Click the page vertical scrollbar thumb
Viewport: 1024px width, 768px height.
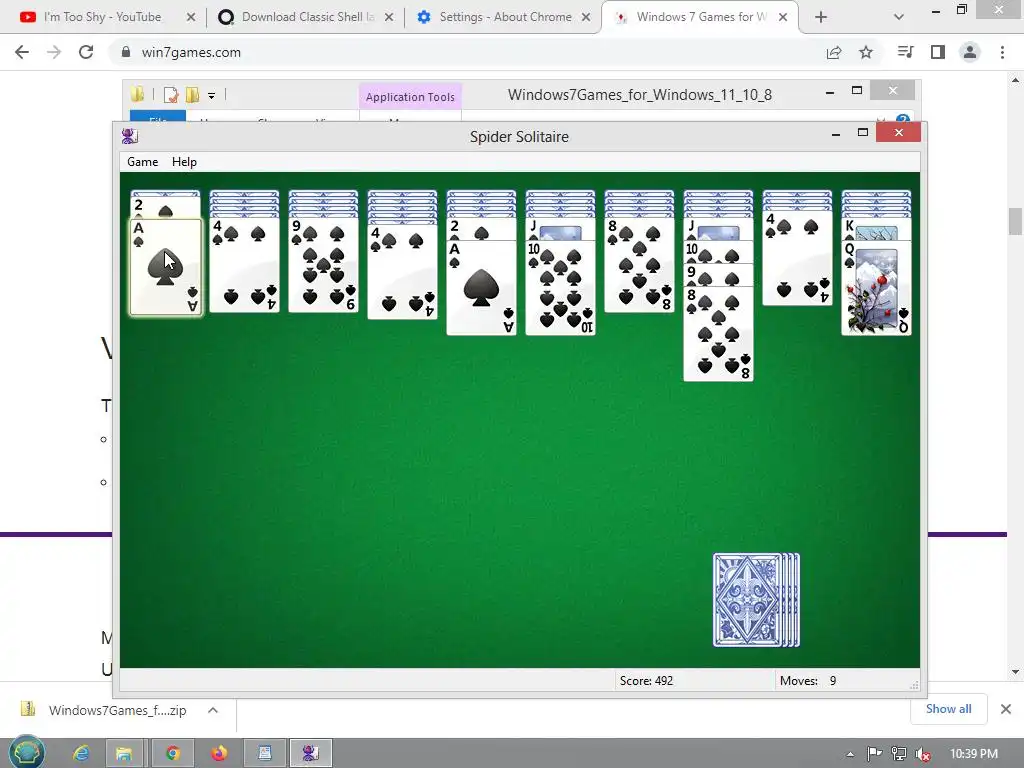pyautogui.click(x=1015, y=221)
